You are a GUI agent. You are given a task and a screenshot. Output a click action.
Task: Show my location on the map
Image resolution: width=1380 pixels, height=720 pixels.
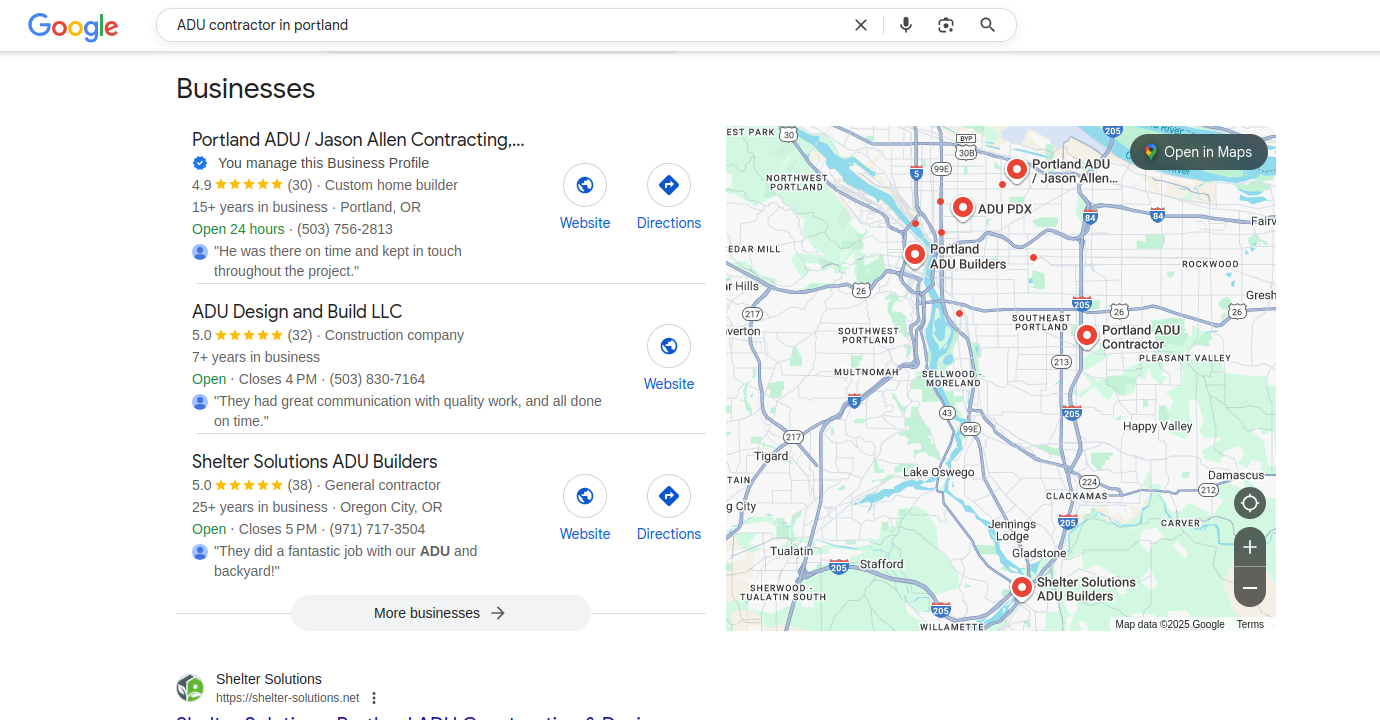[x=1249, y=503]
